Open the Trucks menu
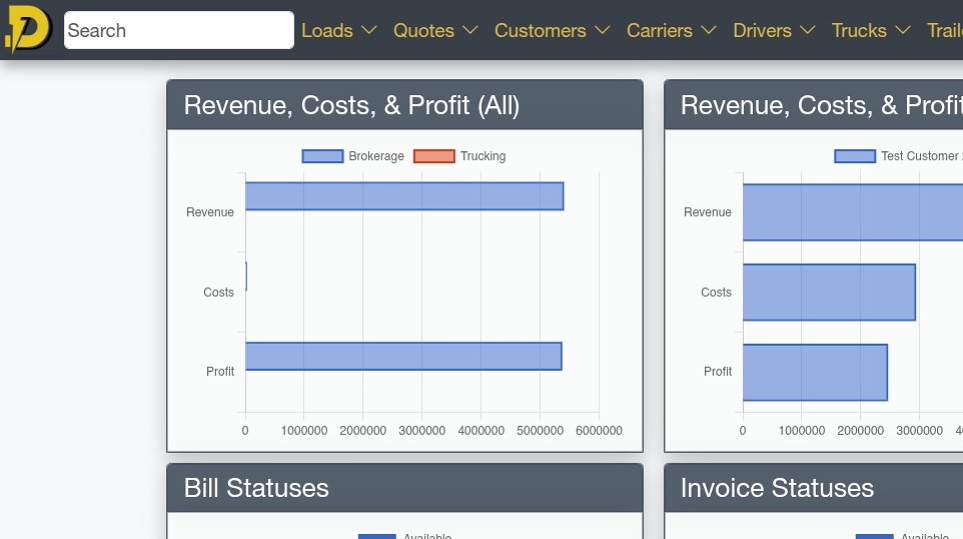The width and height of the screenshot is (963, 539). (870, 30)
